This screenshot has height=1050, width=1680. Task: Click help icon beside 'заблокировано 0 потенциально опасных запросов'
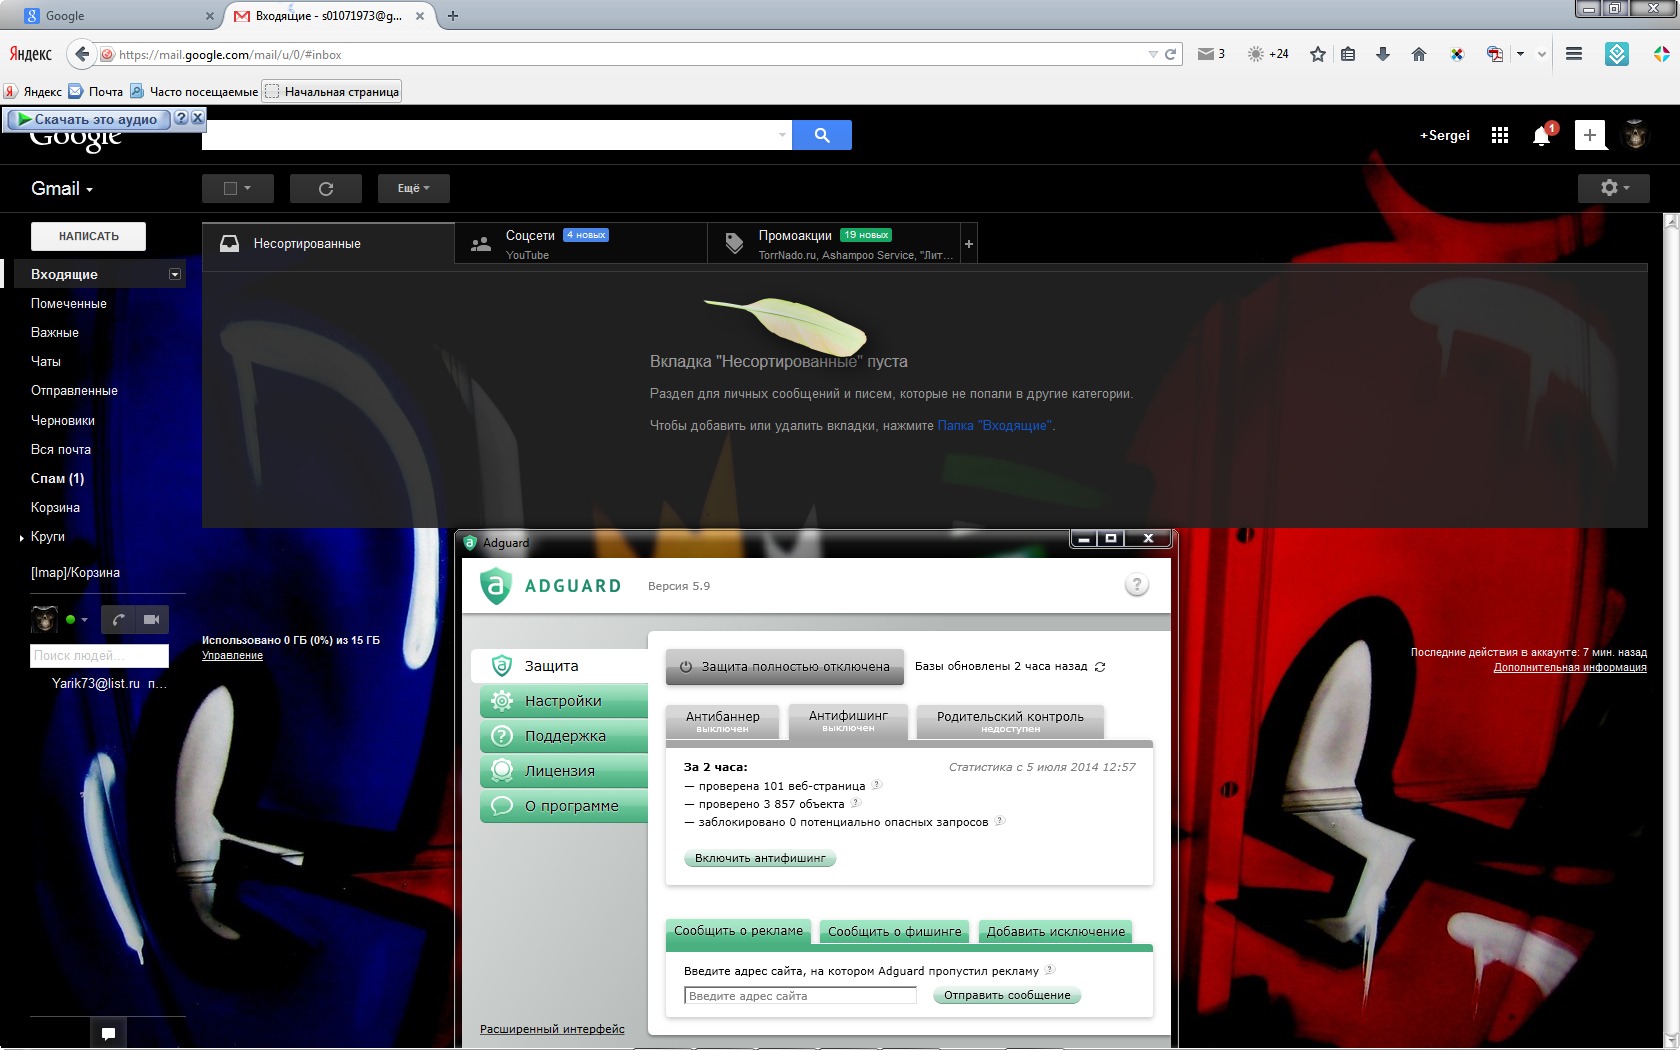(x=1000, y=821)
